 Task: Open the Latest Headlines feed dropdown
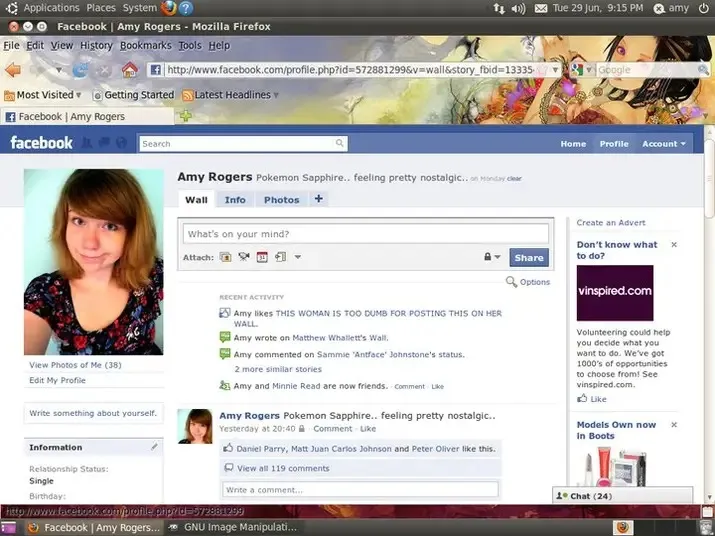230,95
